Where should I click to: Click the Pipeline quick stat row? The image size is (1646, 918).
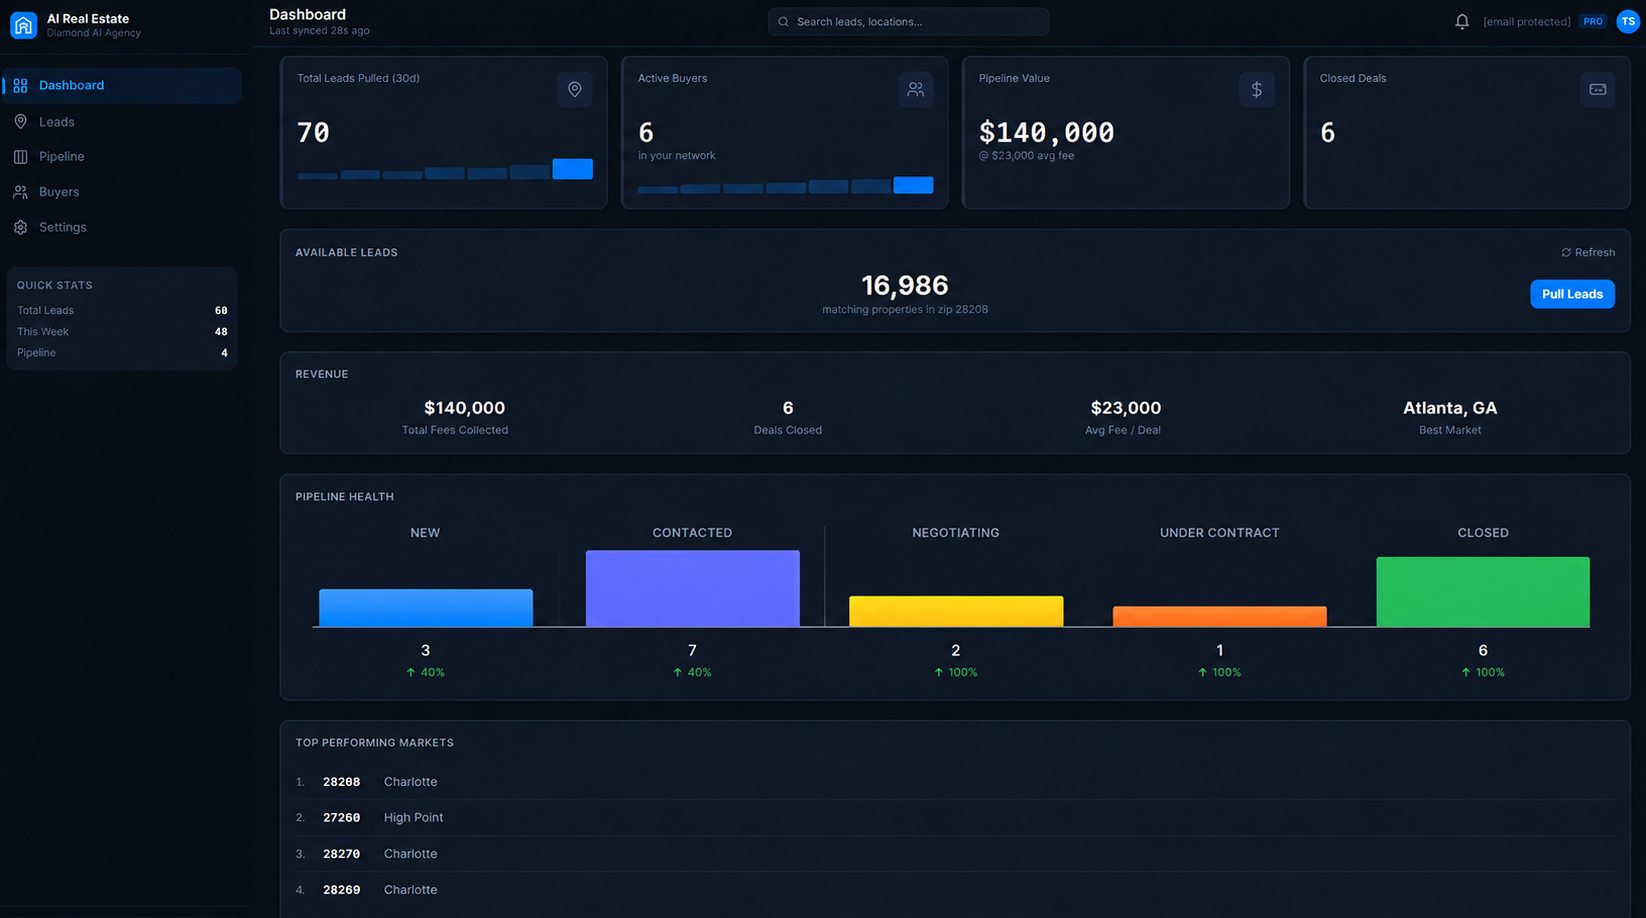[x=122, y=352]
